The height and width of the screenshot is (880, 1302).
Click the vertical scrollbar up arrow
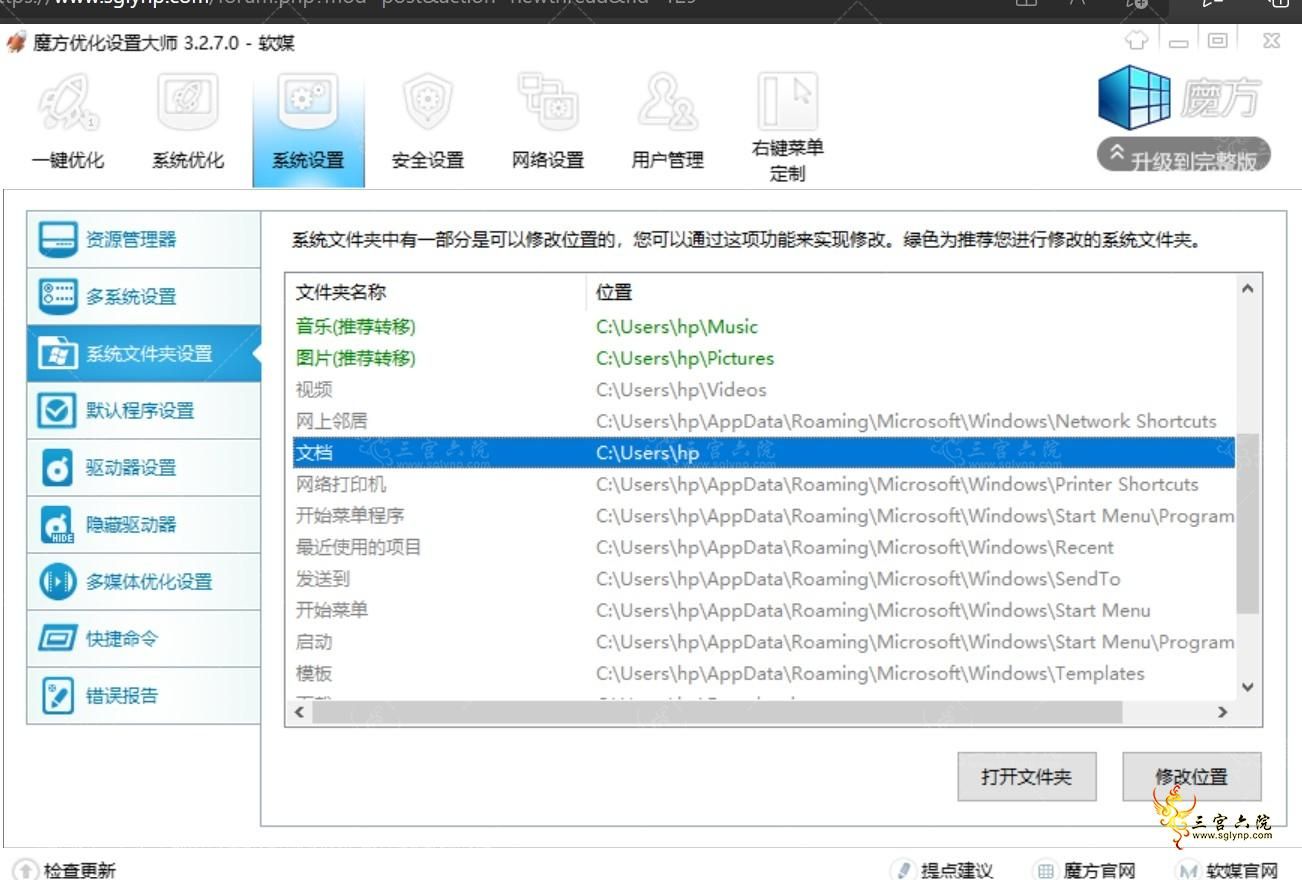click(x=1247, y=288)
